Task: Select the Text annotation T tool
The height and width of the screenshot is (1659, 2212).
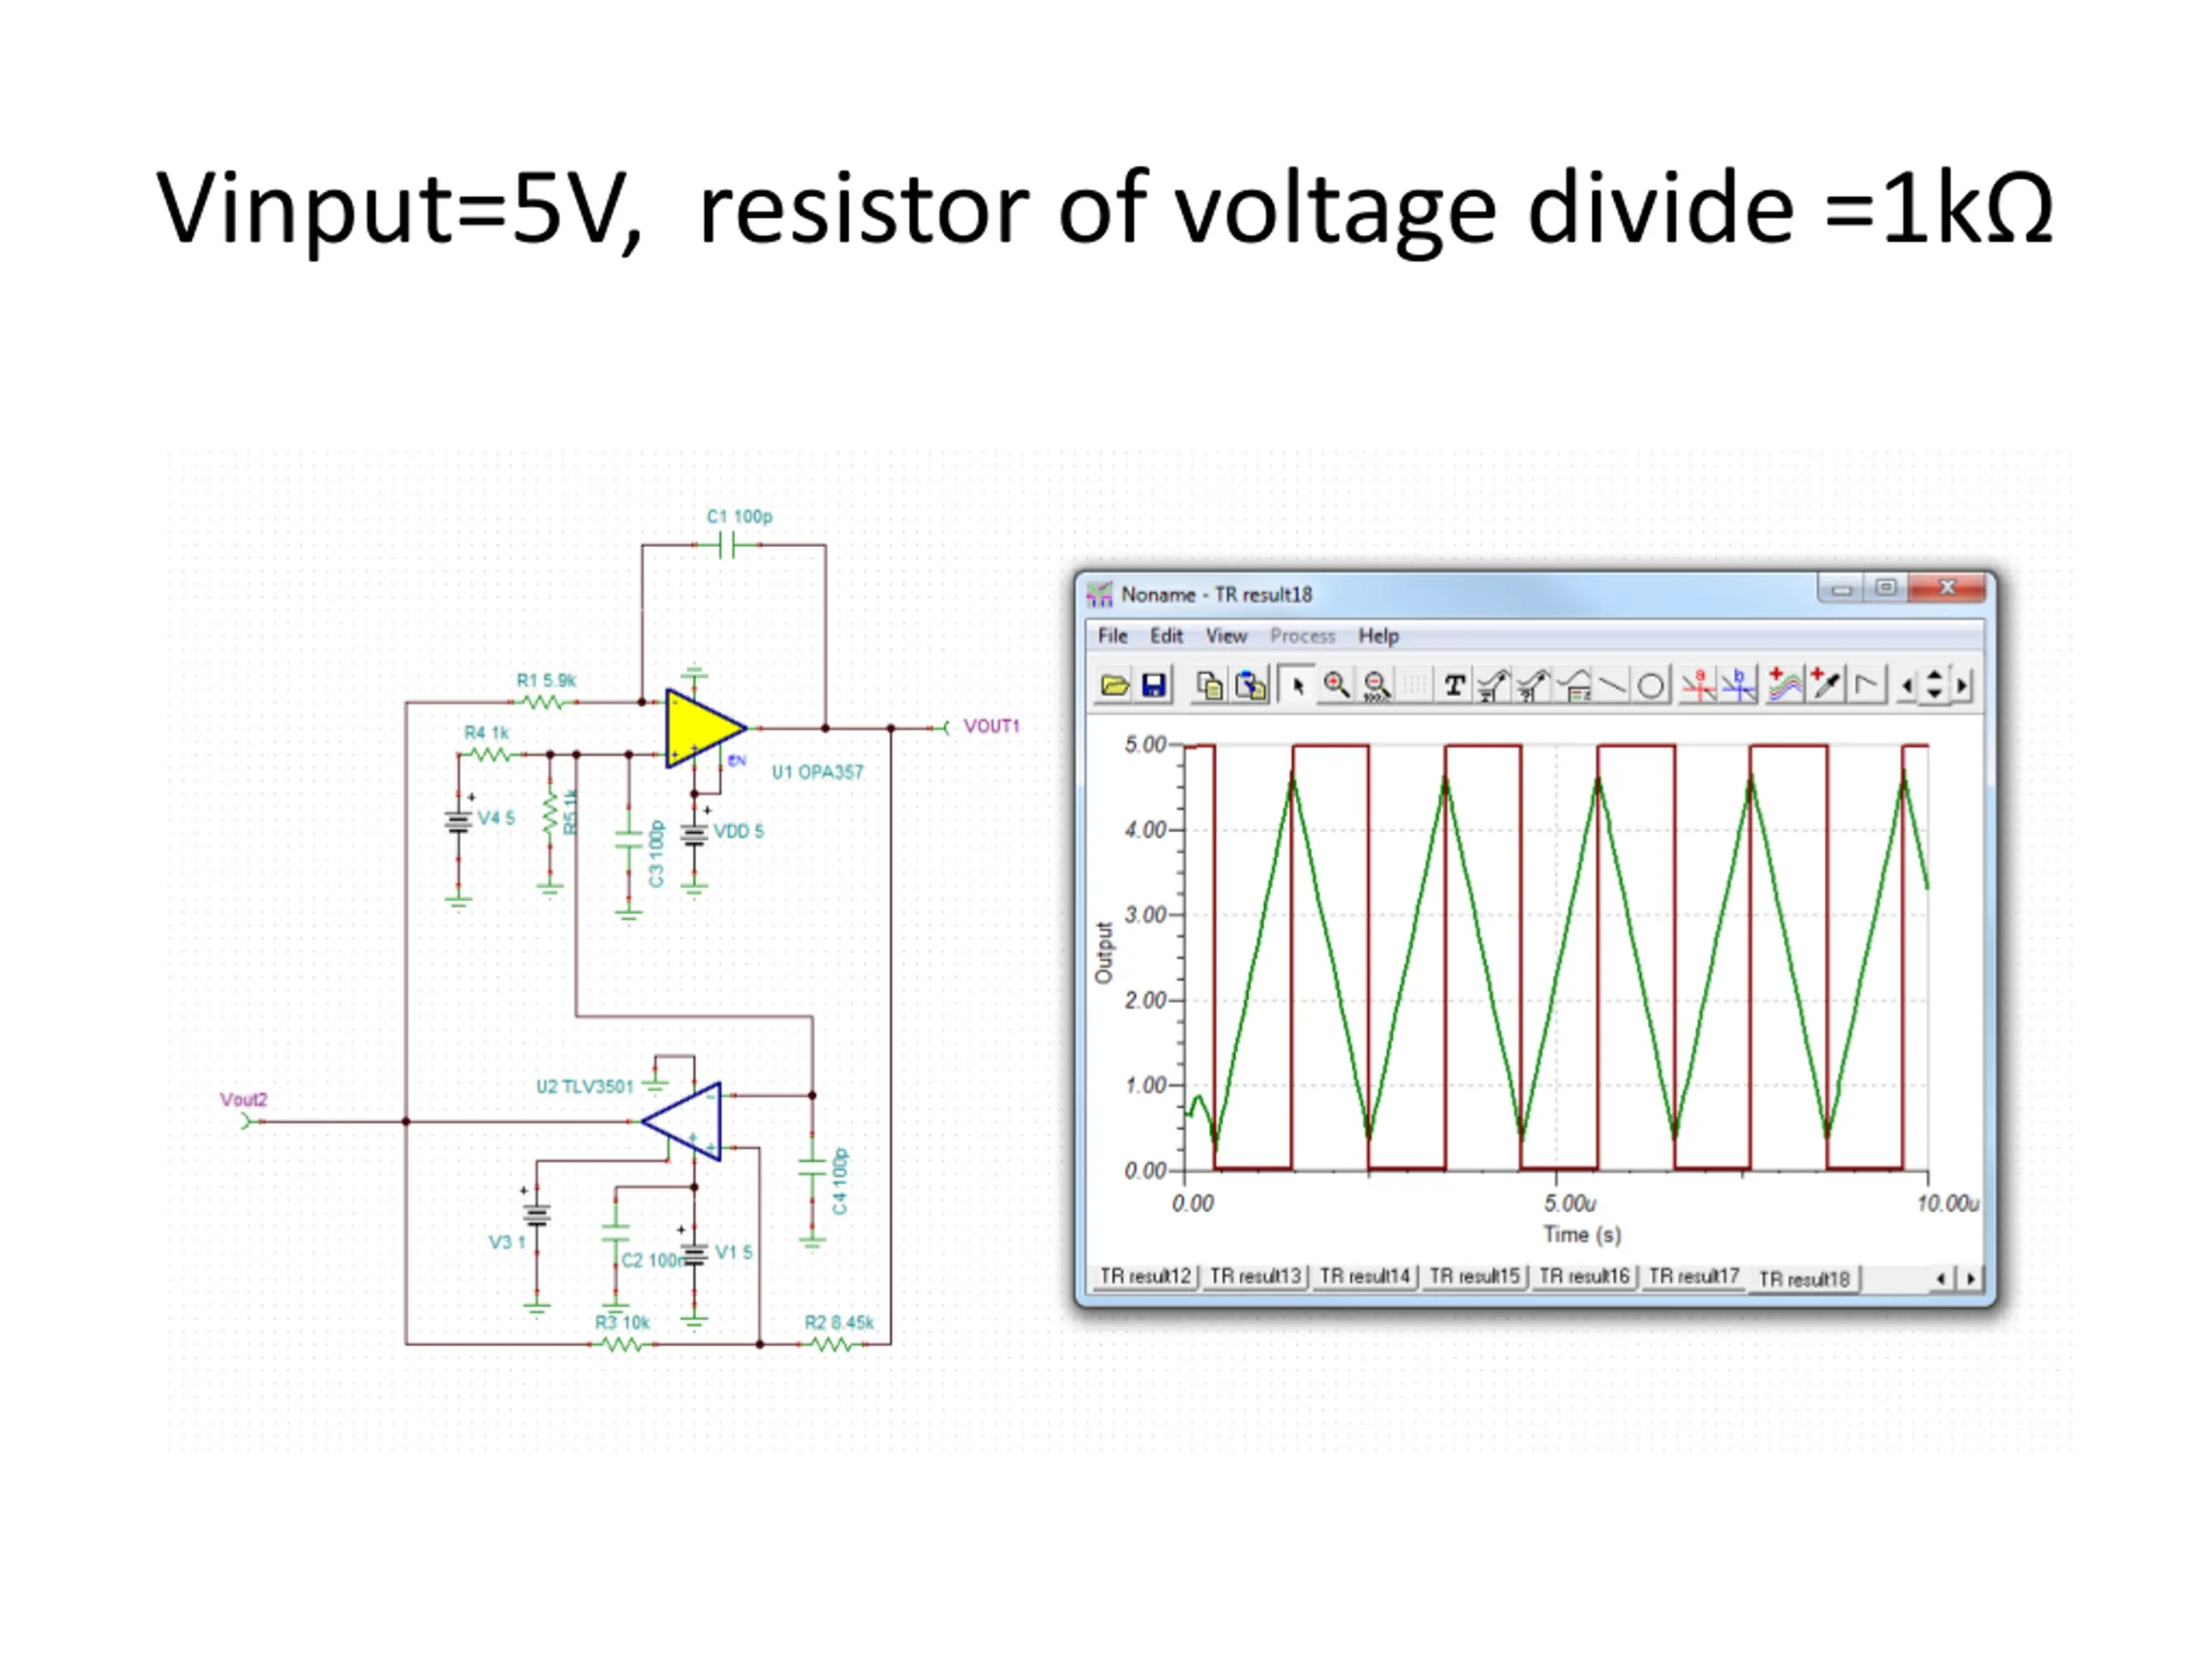Action: 1454,686
